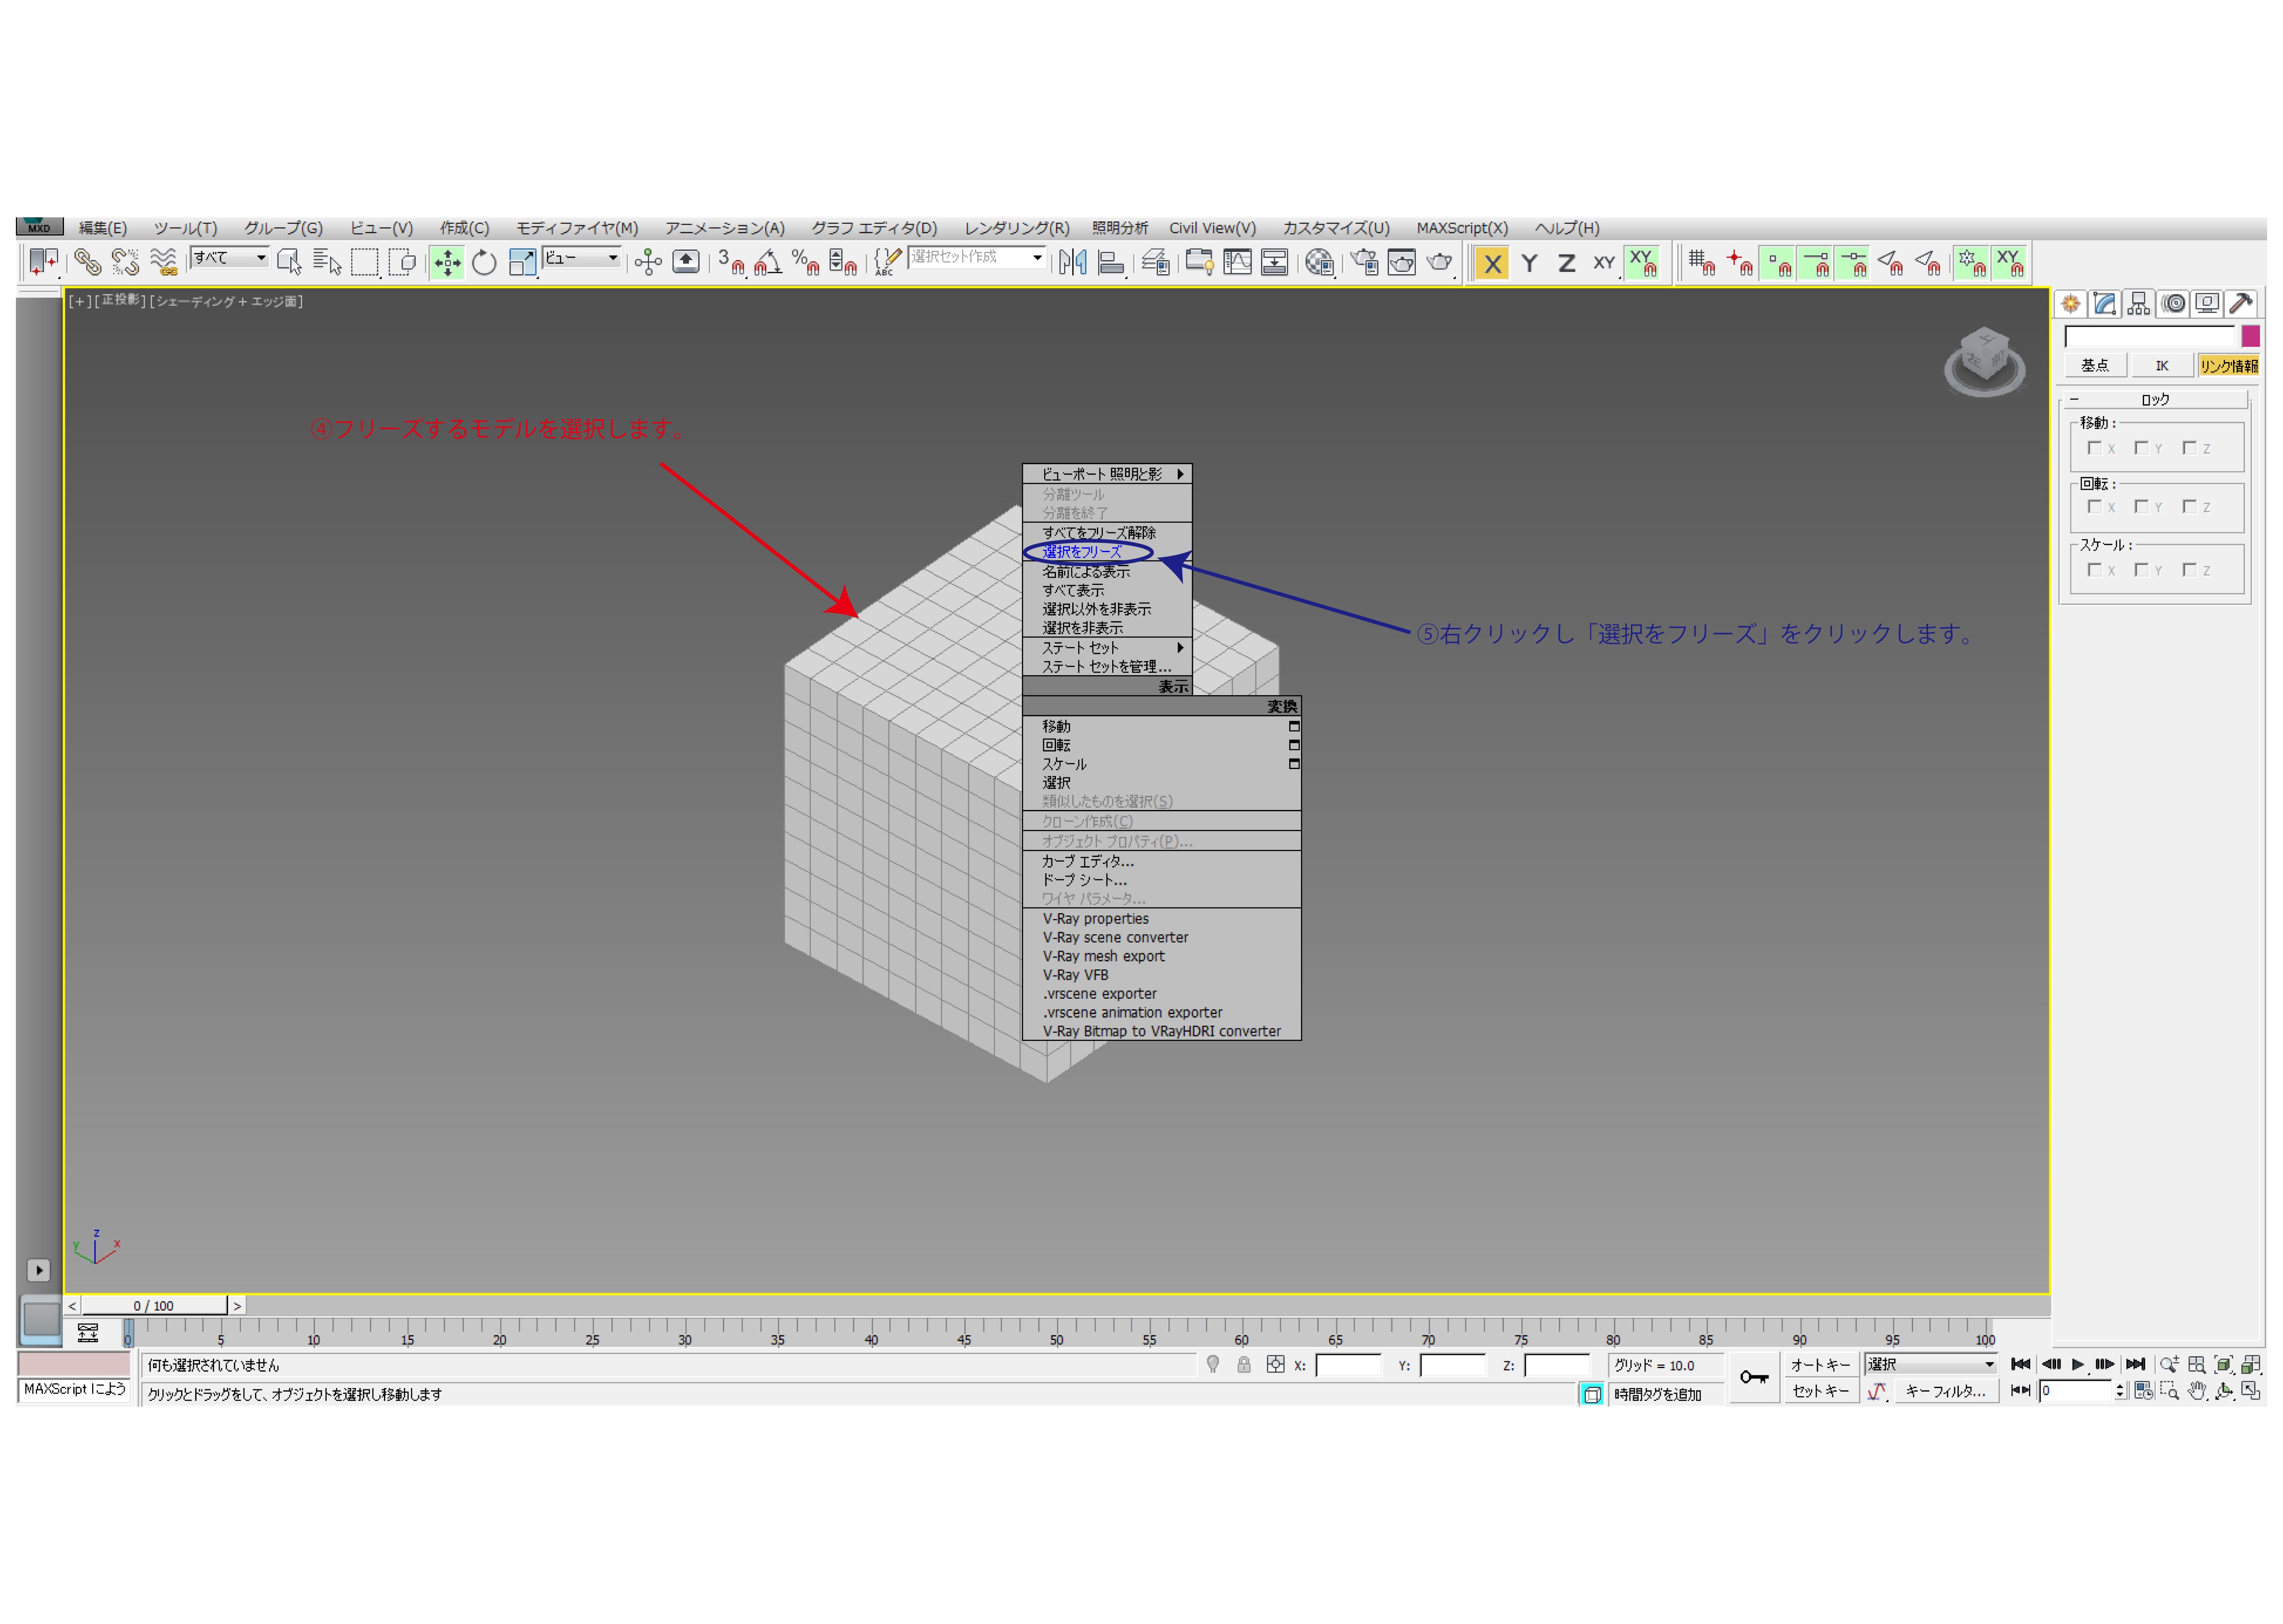
Task: Restrict transform to X axis button
Action: (1491, 264)
